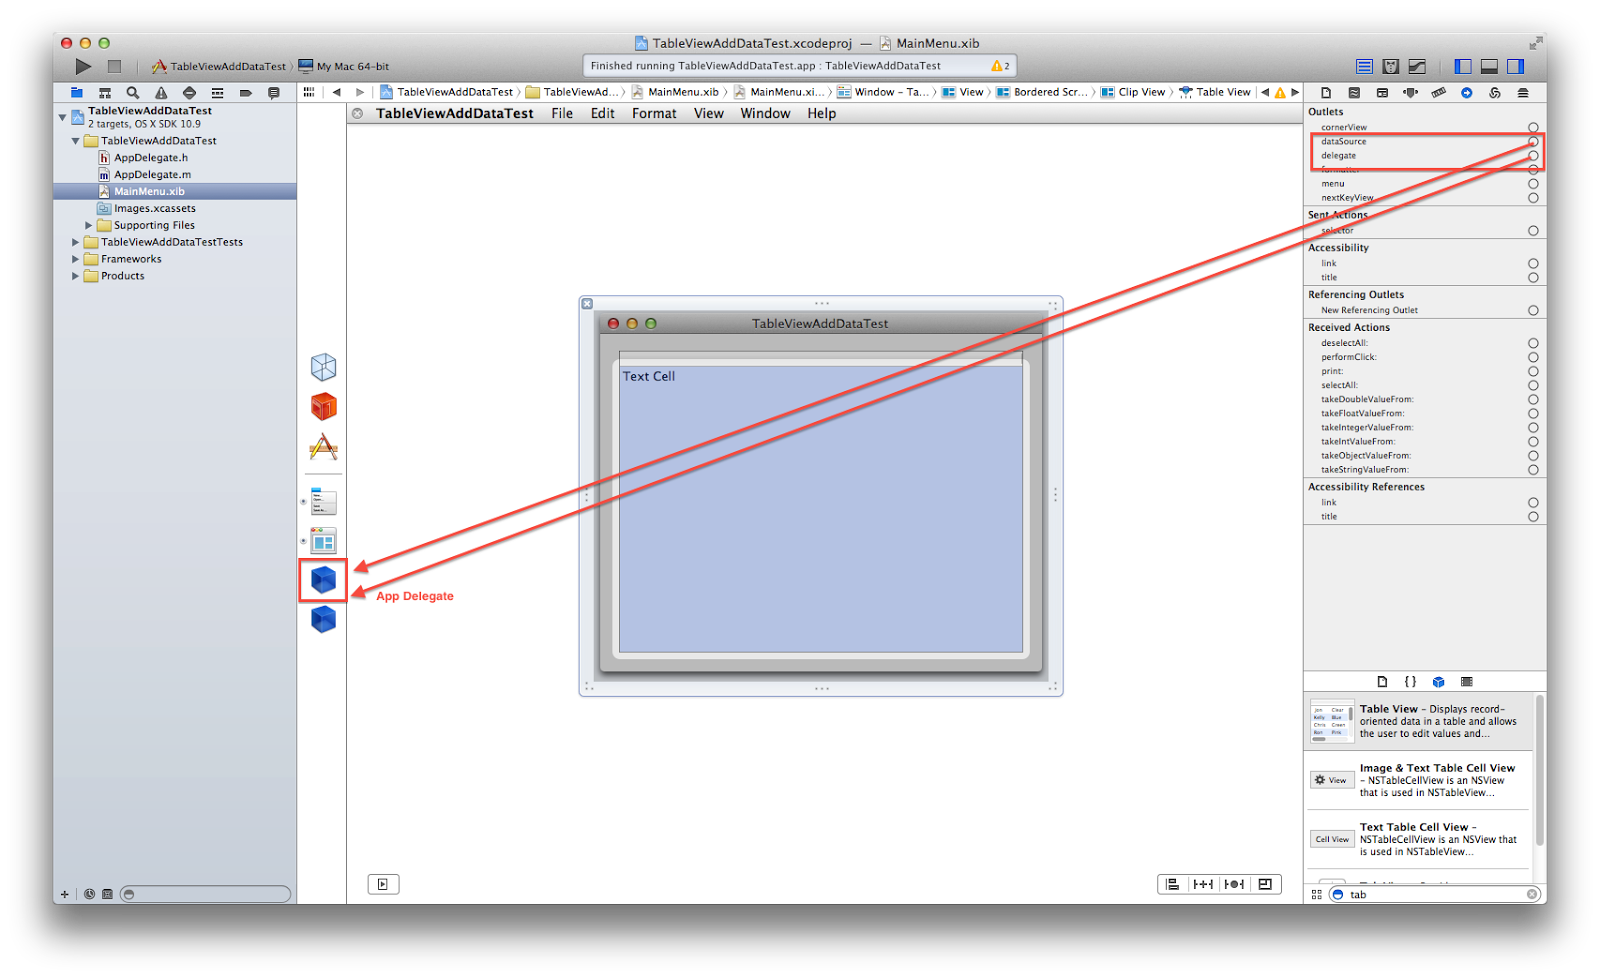Show the Size inspector ruler icon
1600x978 pixels.
pos(1438,92)
